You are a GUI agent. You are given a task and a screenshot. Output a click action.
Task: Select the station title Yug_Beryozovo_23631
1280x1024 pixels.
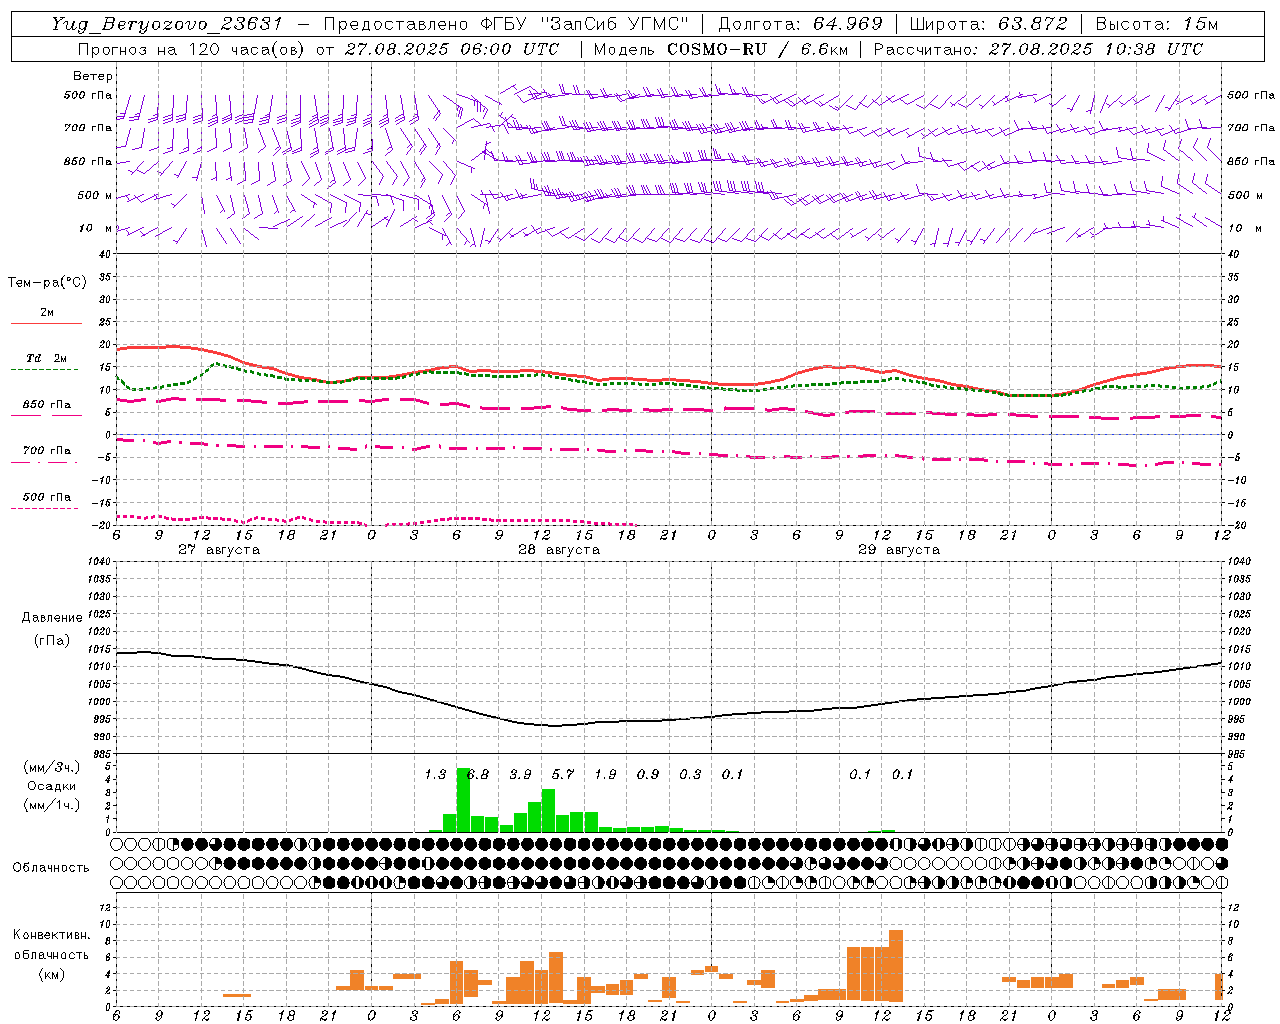click(x=167, y=24)
